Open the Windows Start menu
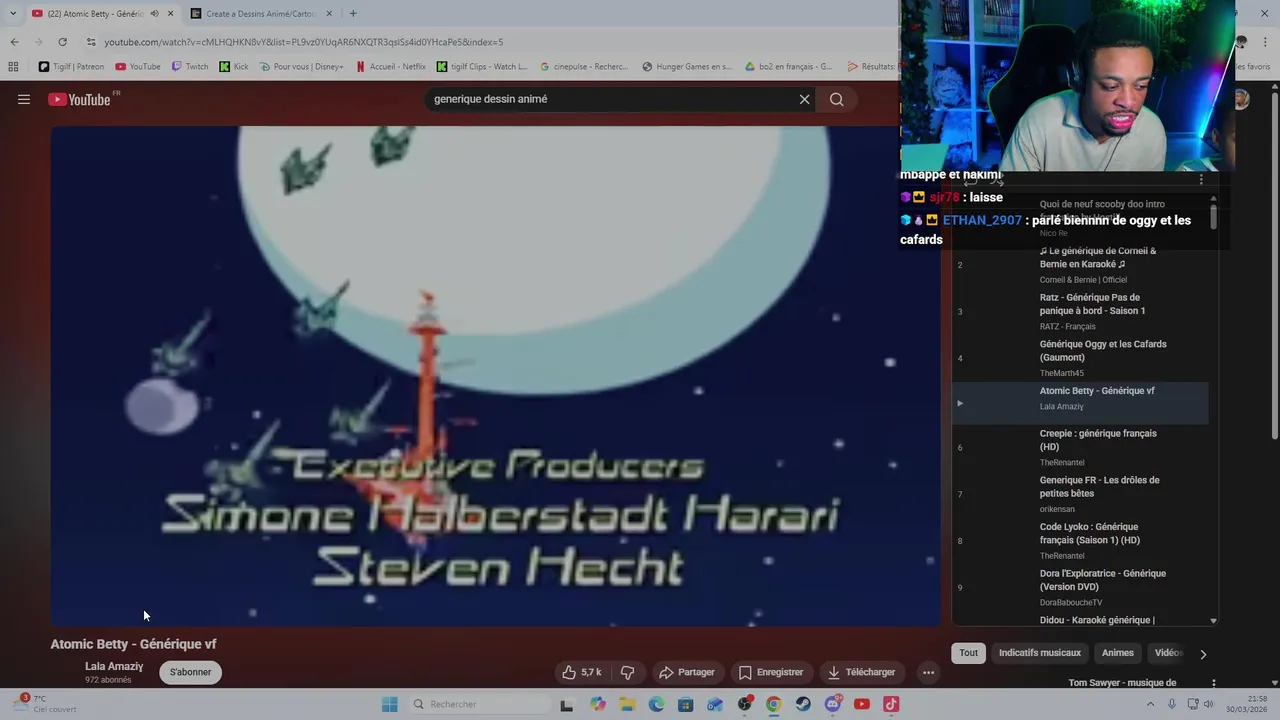The image size is (1280, 720). pos(390,704)
